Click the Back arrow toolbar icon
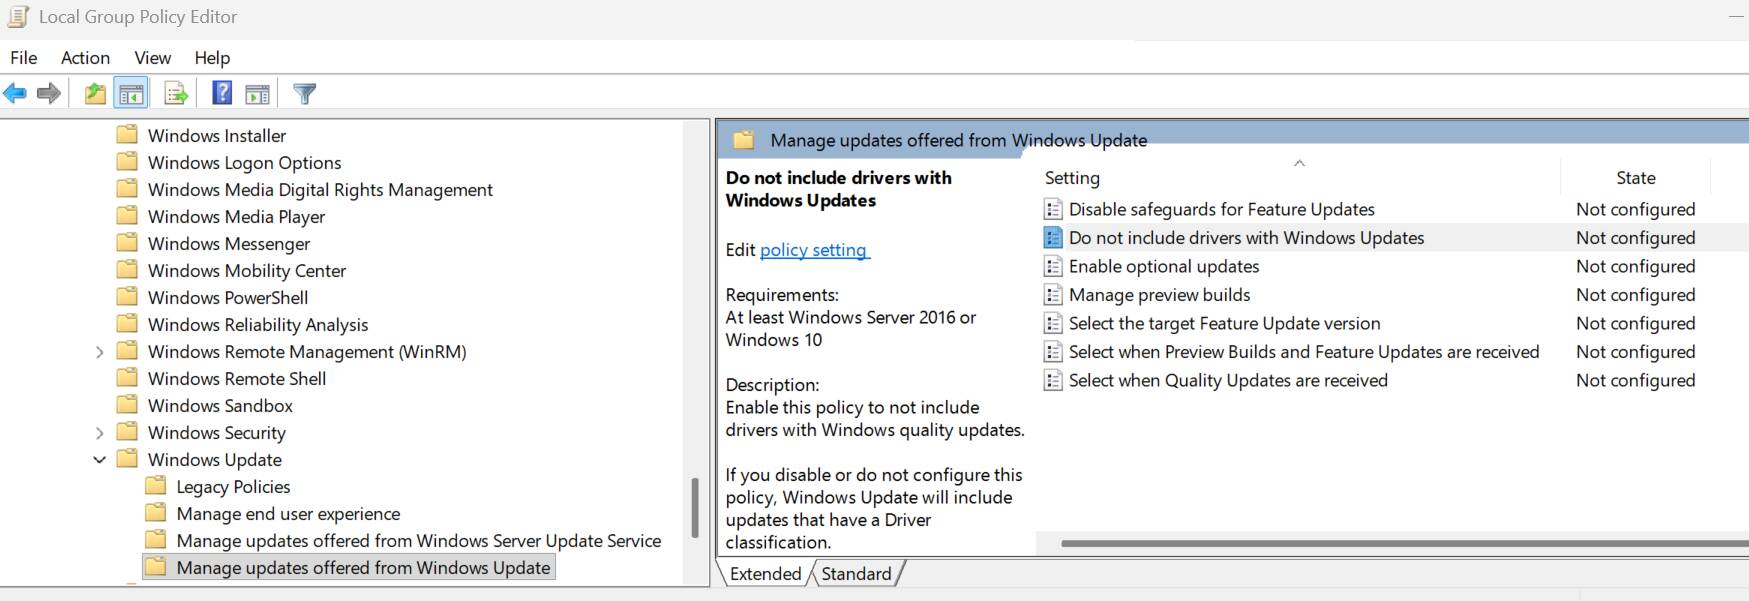The width and height of the screenshot is (1749, 601). [x=15, y=94]
